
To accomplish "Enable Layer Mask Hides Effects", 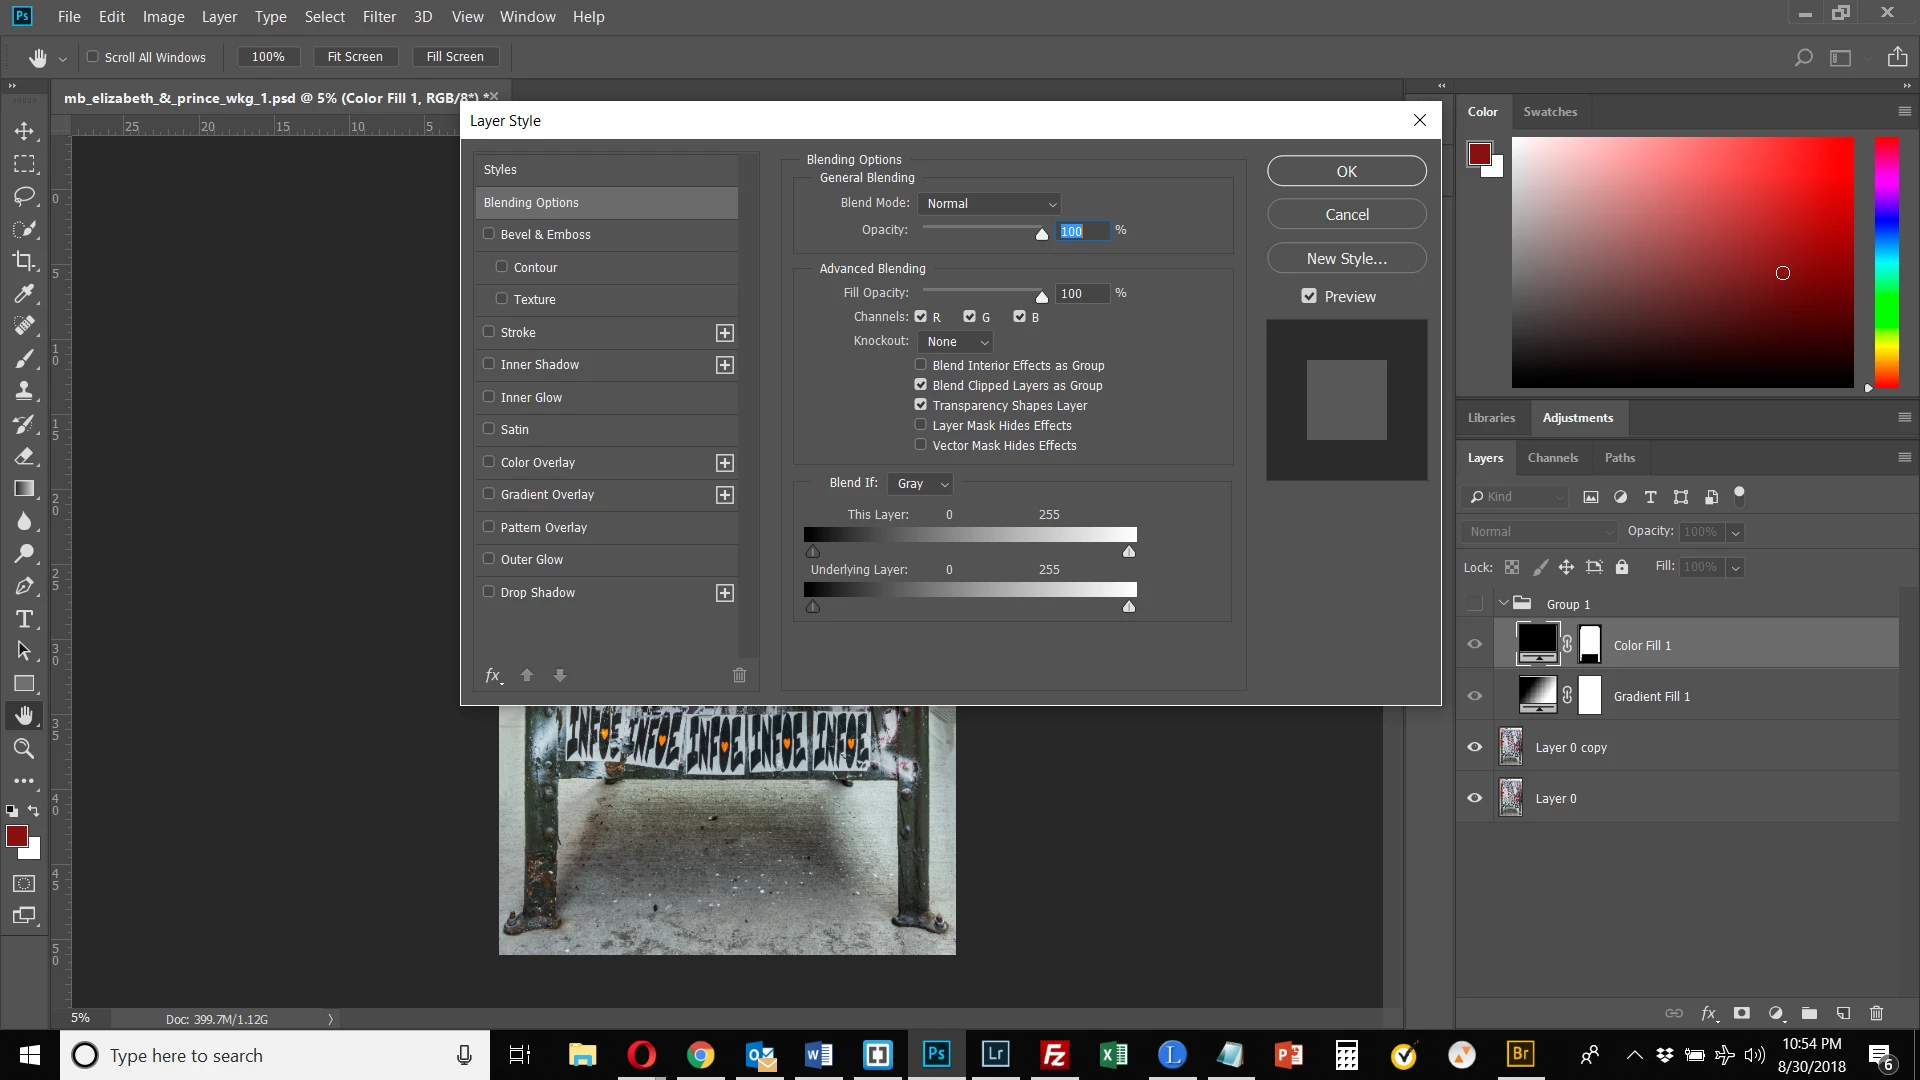I will [x=921, y=425].
